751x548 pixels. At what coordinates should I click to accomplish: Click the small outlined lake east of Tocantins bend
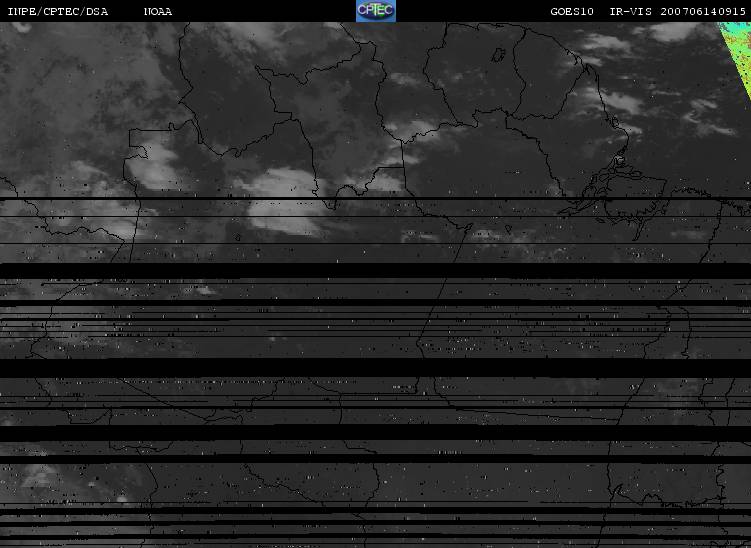point(508,229)
